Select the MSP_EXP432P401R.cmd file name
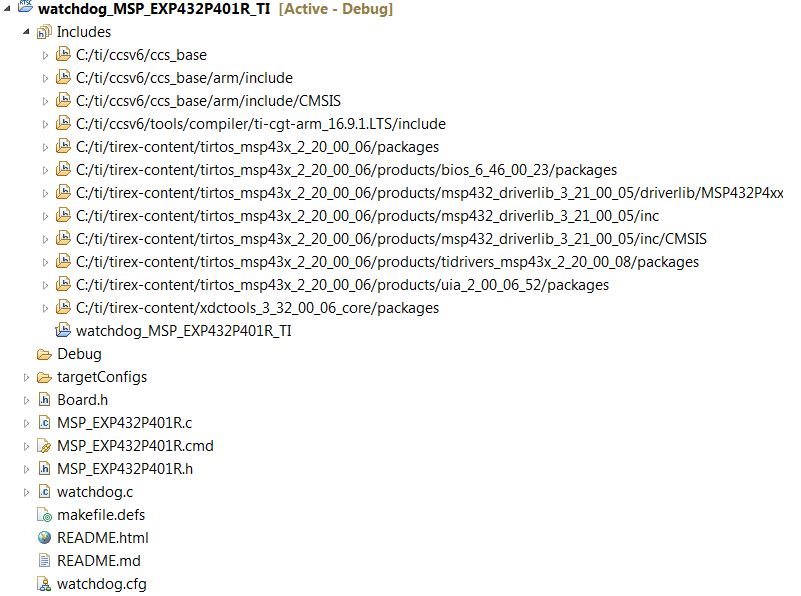 pyautogui.click(x=135, y=446)
